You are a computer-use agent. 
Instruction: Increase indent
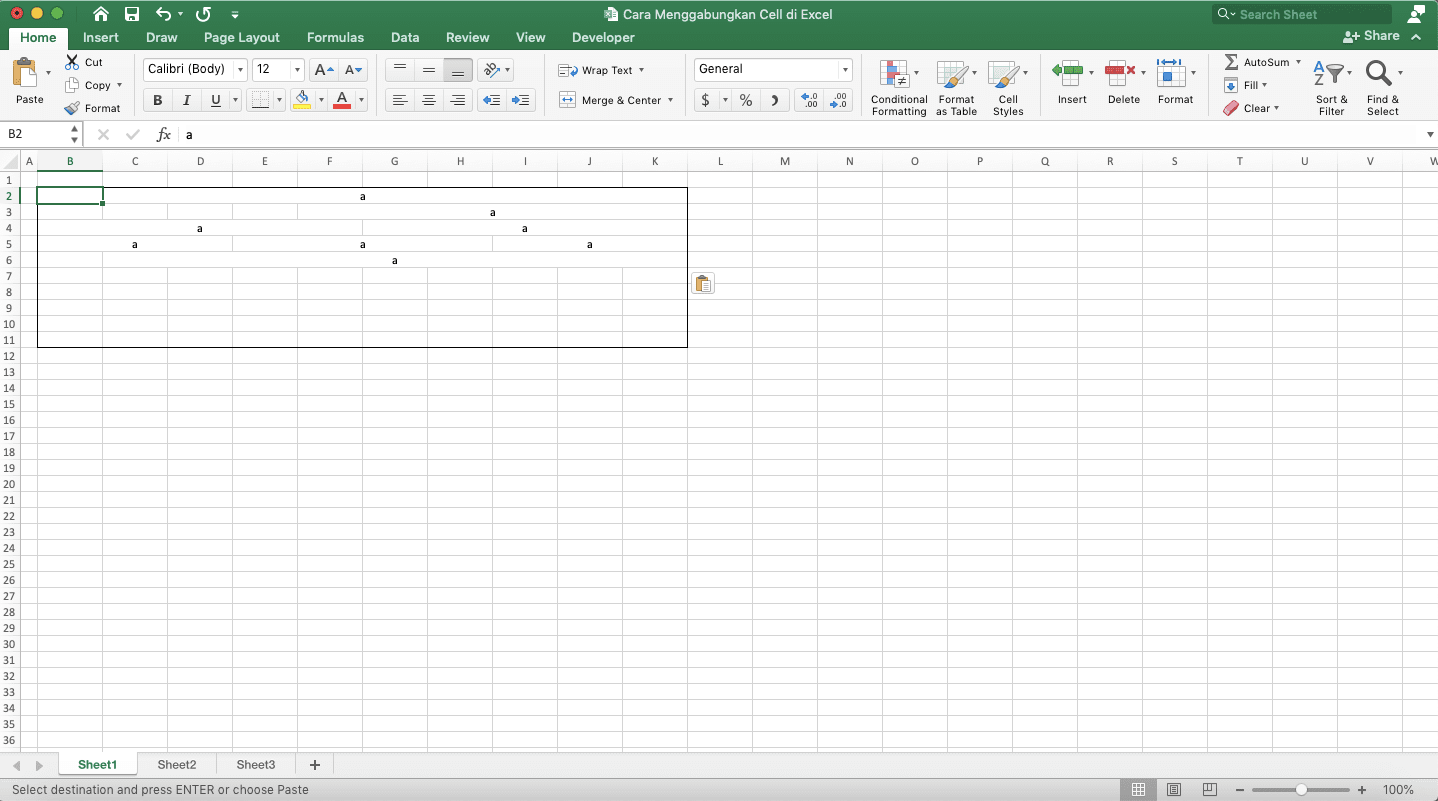521,100
